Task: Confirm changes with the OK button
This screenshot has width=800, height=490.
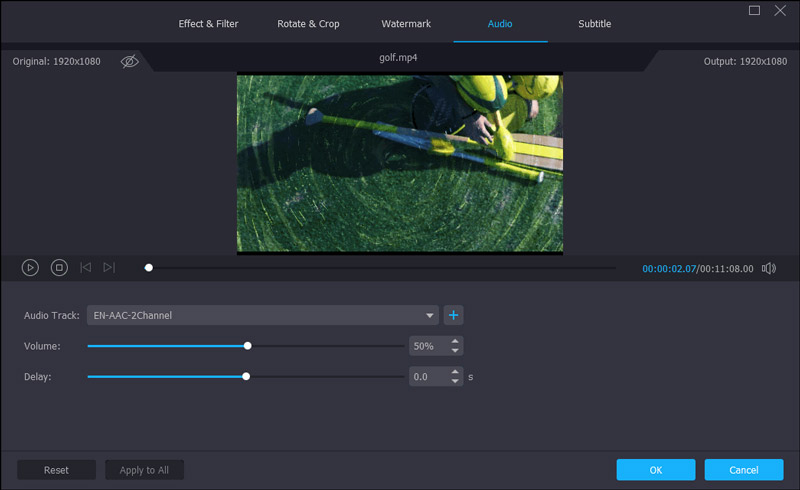Action: 655,470
